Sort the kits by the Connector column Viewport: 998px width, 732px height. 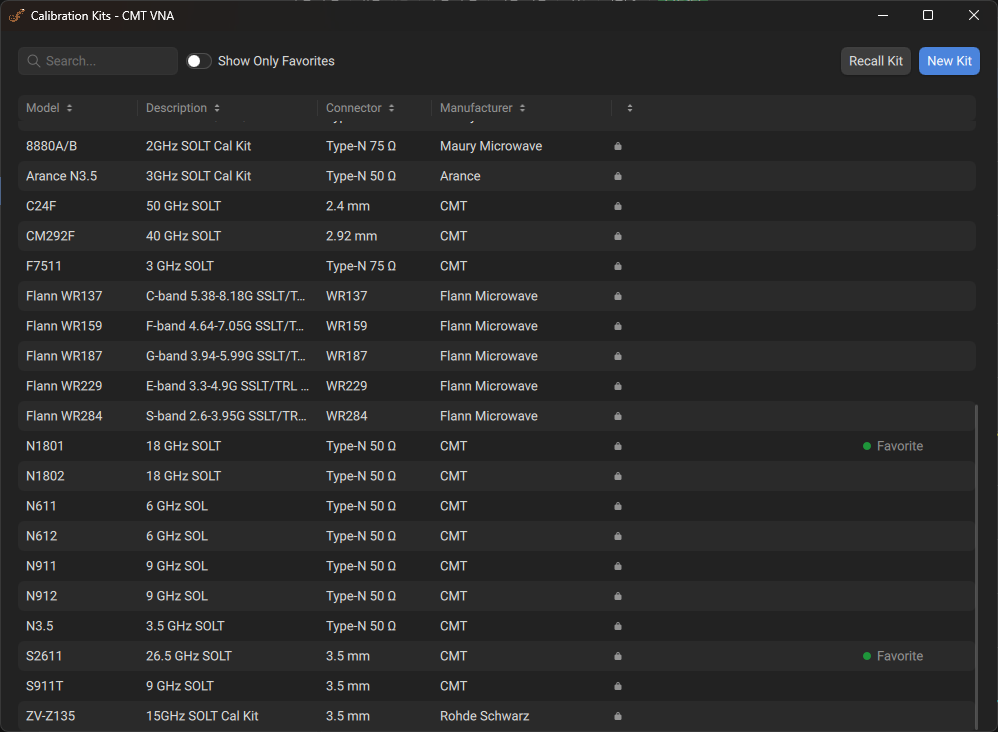point(360,108)
